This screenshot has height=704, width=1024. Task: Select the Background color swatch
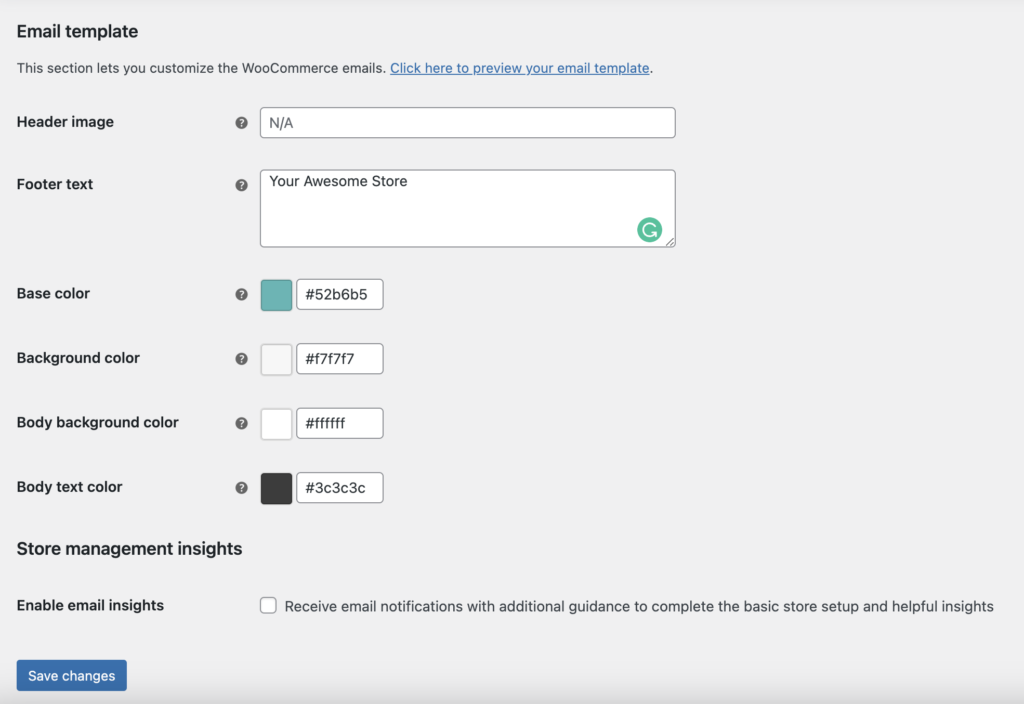click(x=276, y=358)
